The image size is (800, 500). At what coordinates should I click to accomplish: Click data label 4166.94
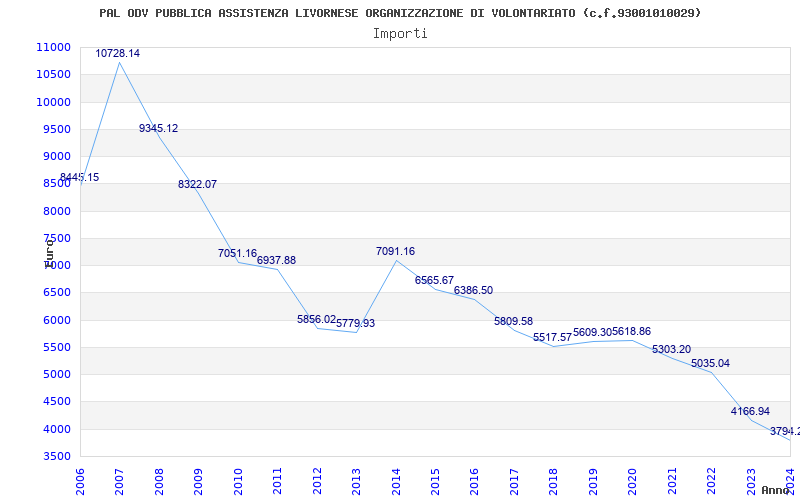click(x=750, y=411)
